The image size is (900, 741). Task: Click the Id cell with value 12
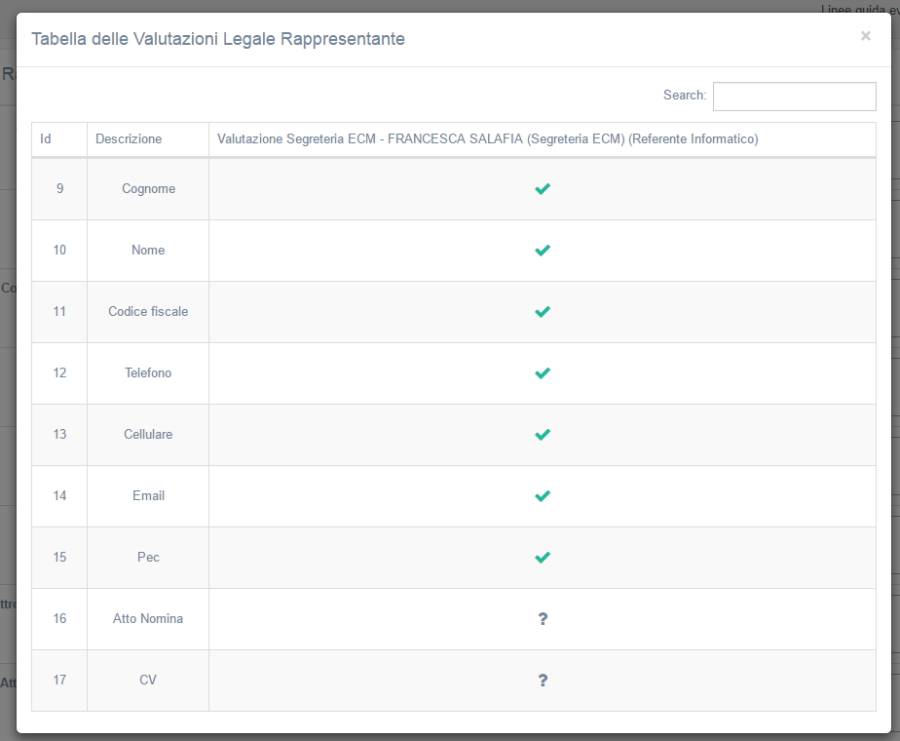59,373
